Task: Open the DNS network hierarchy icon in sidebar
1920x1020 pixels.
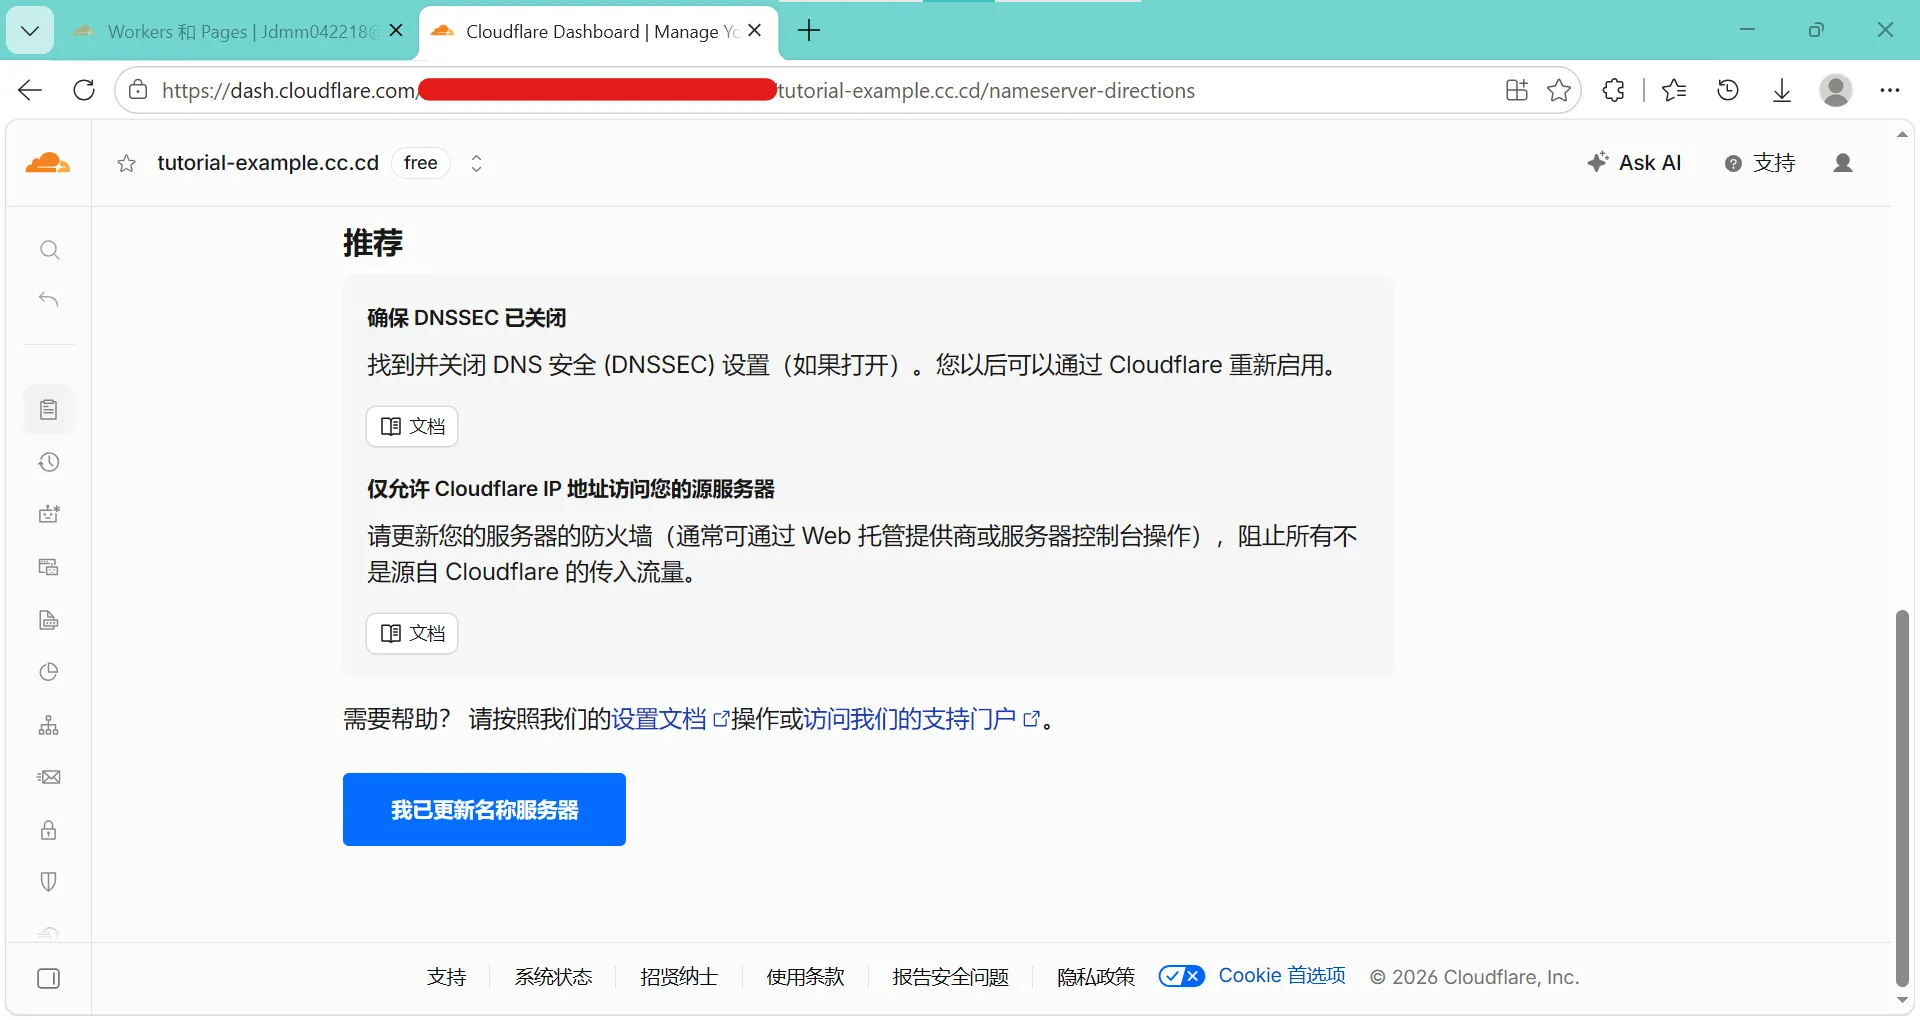Action: tap(49, 725)
